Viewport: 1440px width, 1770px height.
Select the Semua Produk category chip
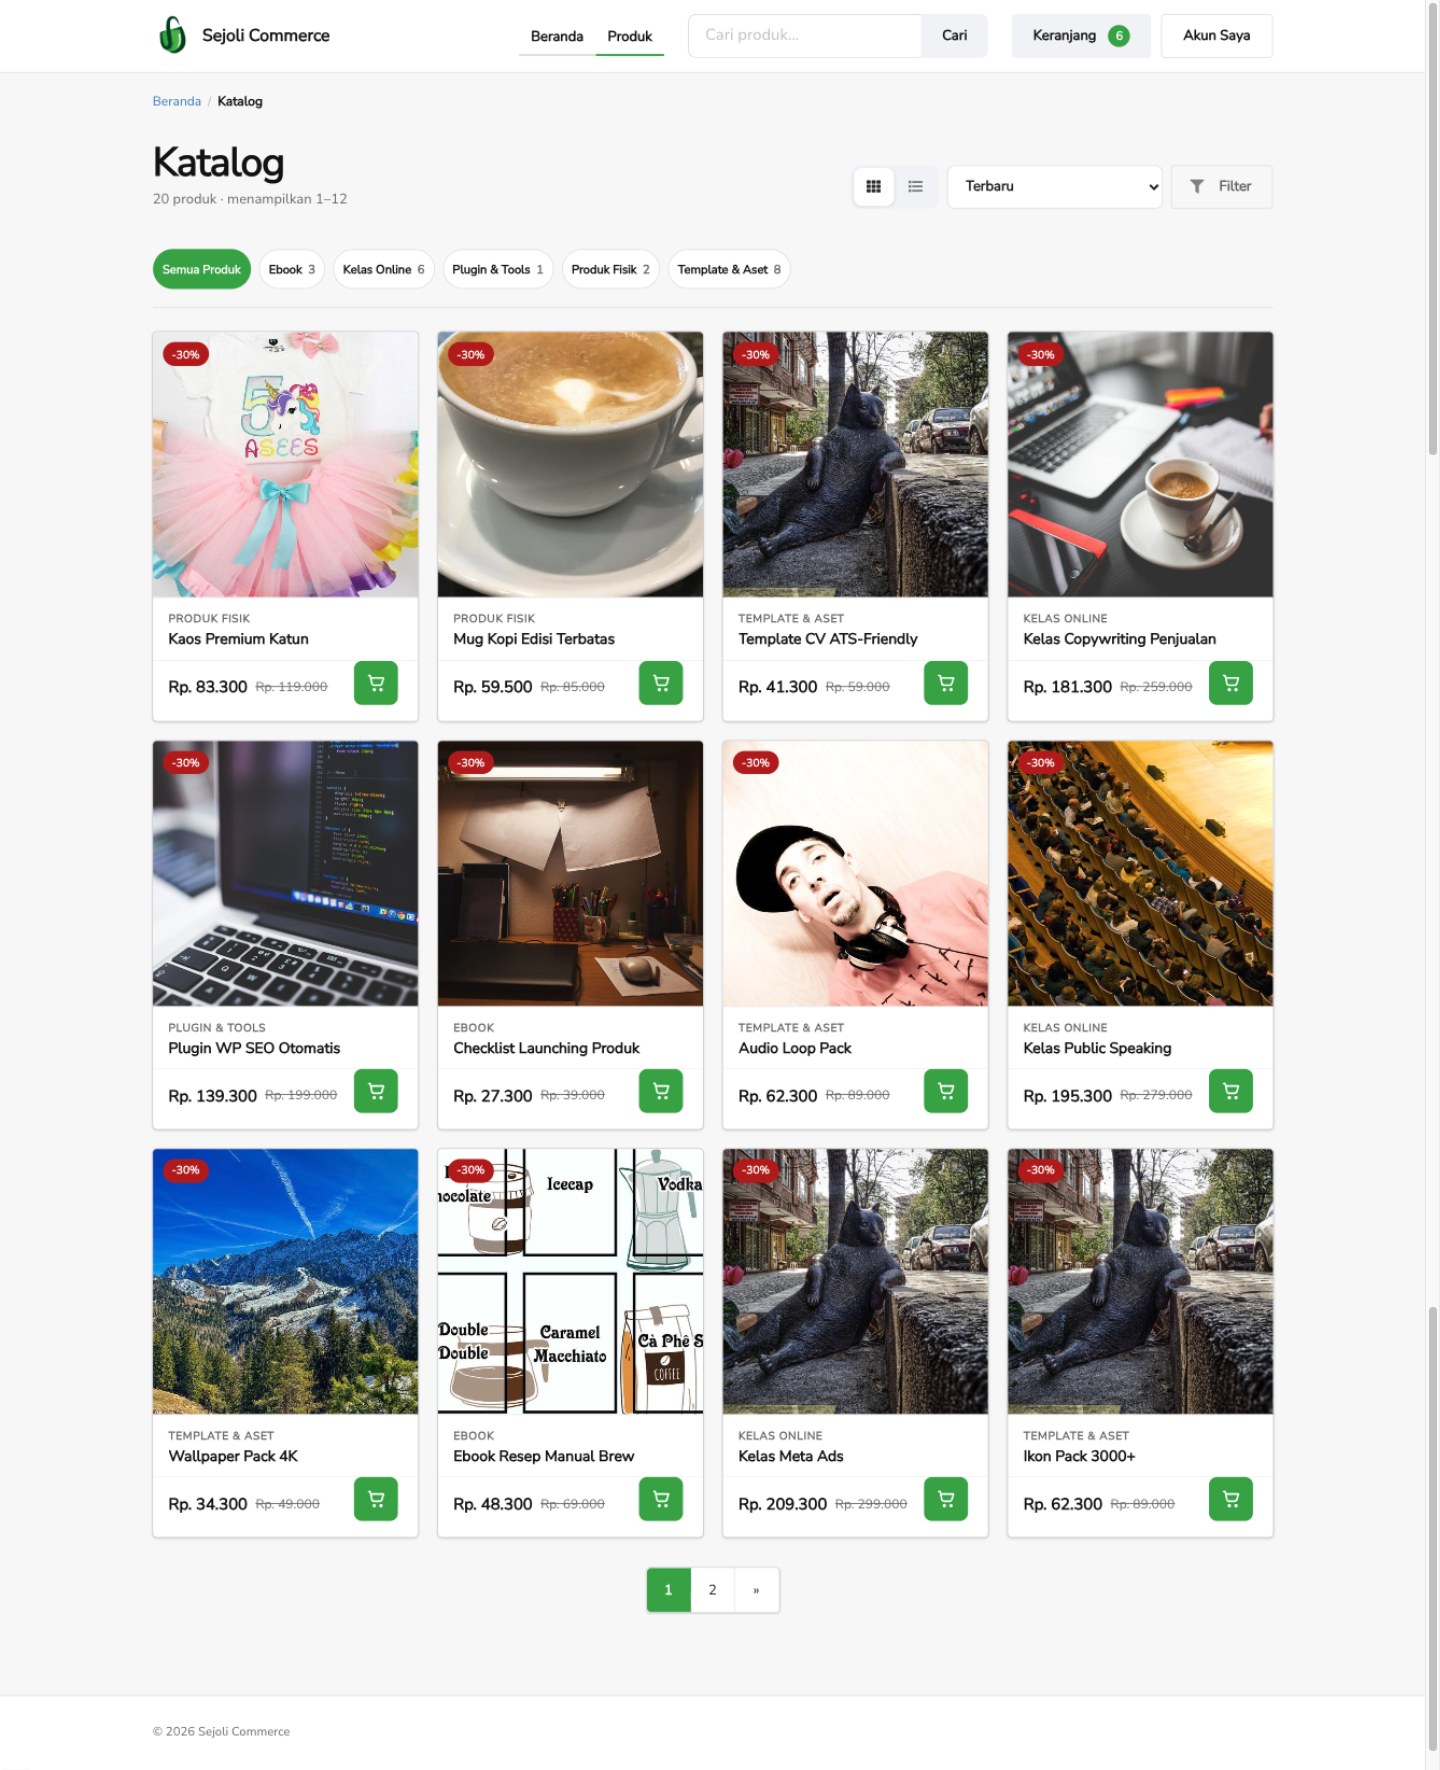[201, 269]
